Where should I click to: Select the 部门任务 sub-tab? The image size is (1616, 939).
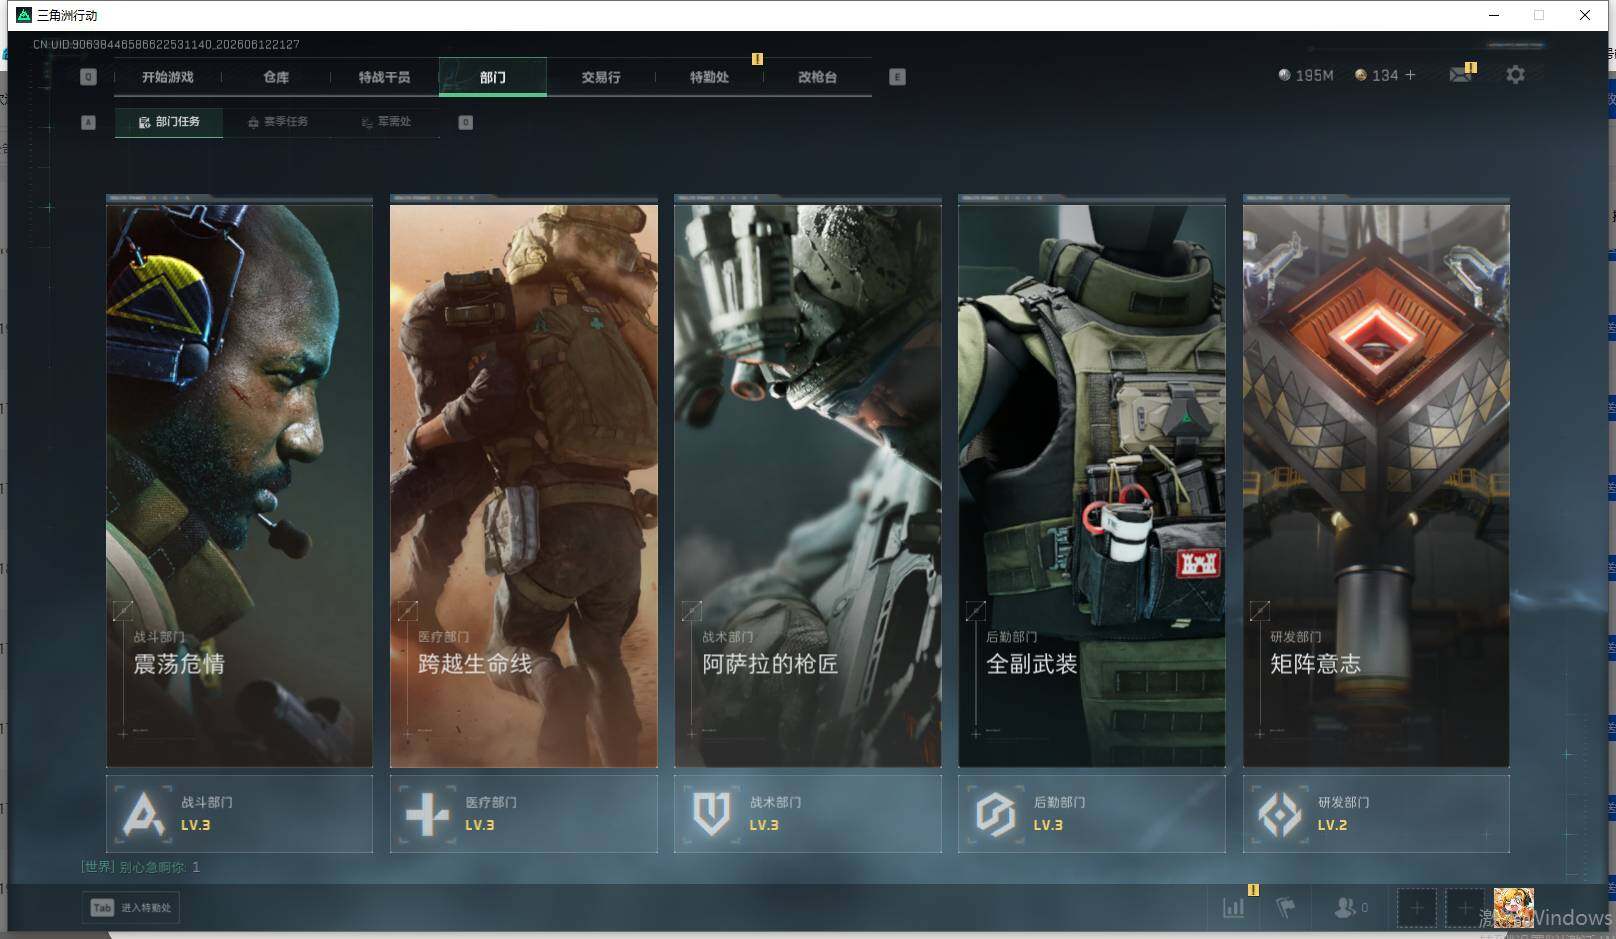[x=169, y=122]
